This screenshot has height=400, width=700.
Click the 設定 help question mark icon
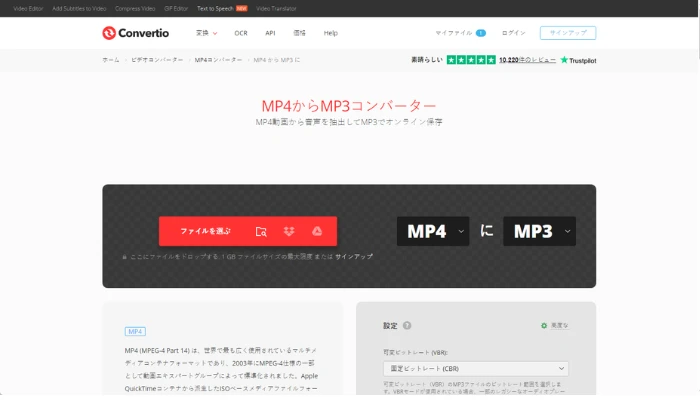(x=407, y=325)
